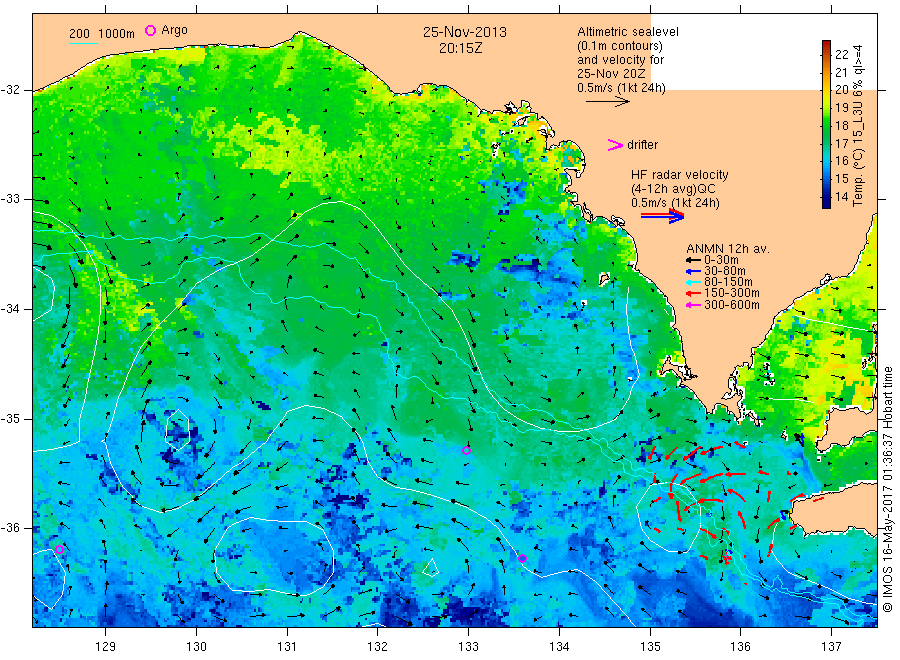
Task: Click the magenta drifter chevron legend symbol
Action: [x=615, y=145]
